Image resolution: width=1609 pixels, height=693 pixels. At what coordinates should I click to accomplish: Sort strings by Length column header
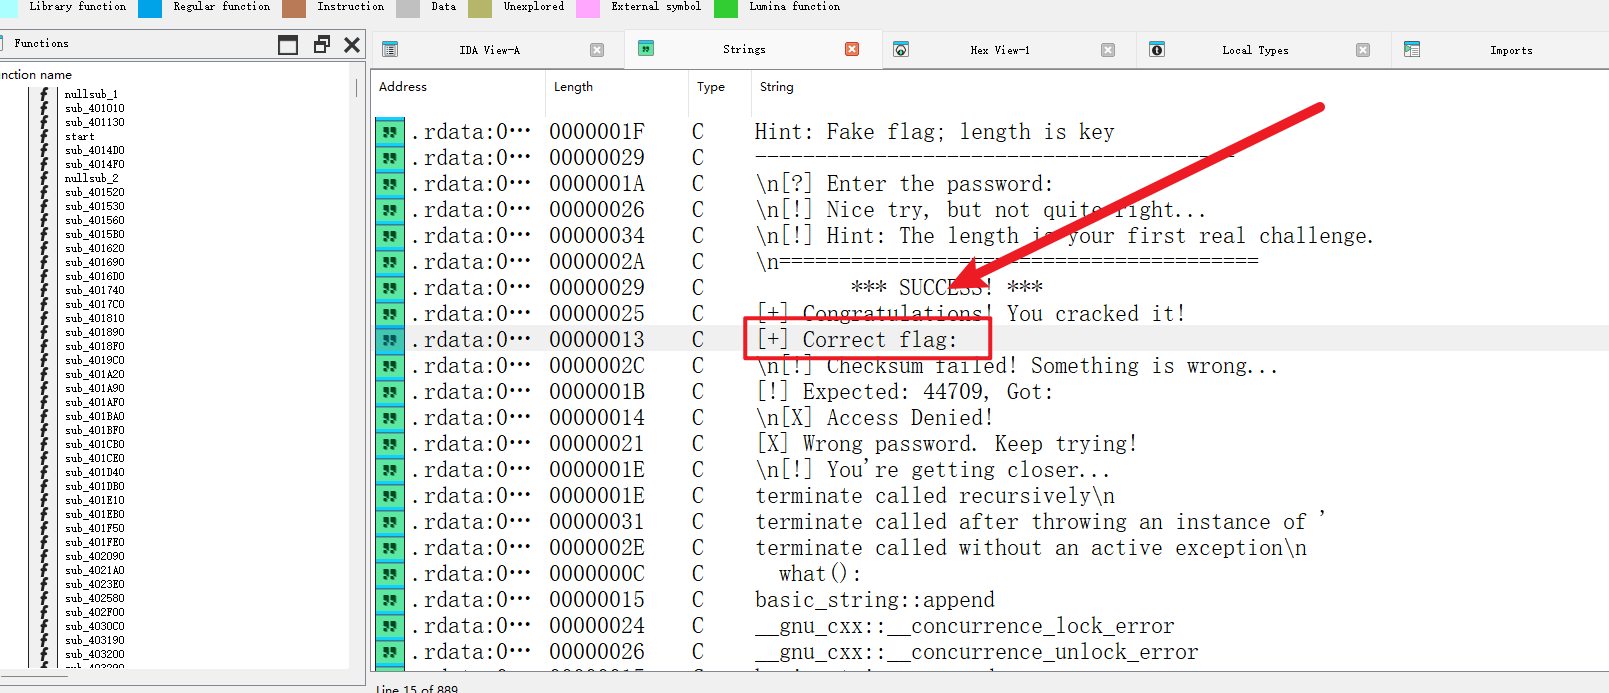(x=573, y=87)
